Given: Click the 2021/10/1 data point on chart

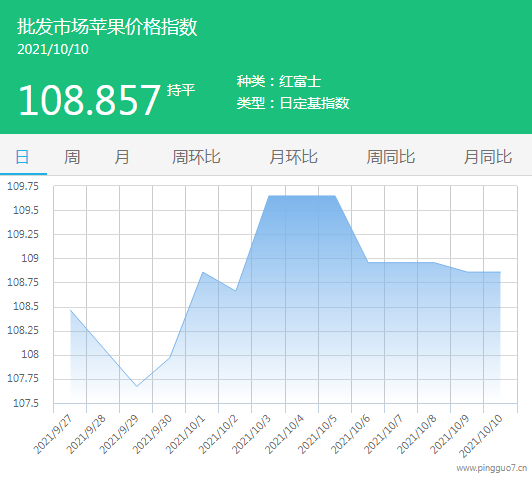Looking at the screenshot, I should click(x=203, y=272).
